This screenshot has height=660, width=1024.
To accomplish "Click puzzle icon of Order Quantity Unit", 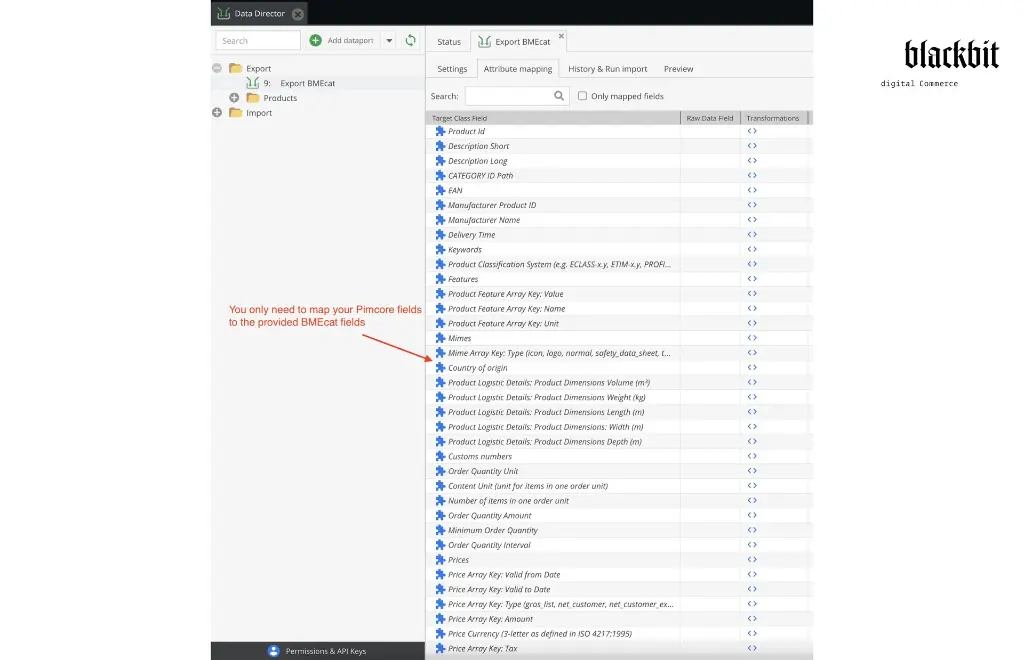I will tap(440, 471).
